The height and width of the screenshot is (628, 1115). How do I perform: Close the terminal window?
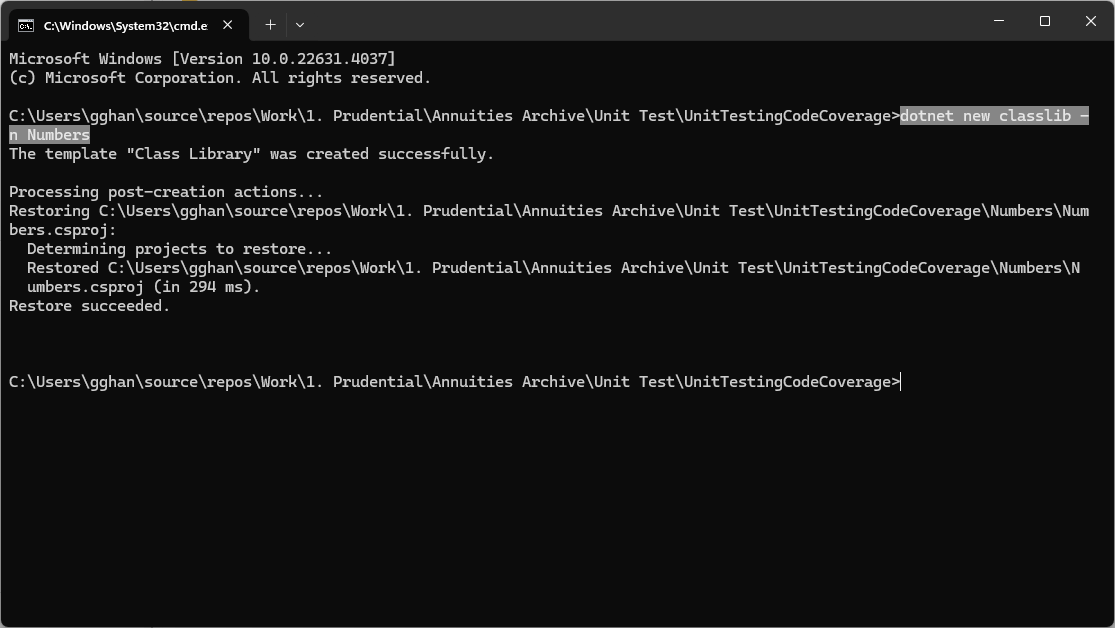(x=1091, y=21)
